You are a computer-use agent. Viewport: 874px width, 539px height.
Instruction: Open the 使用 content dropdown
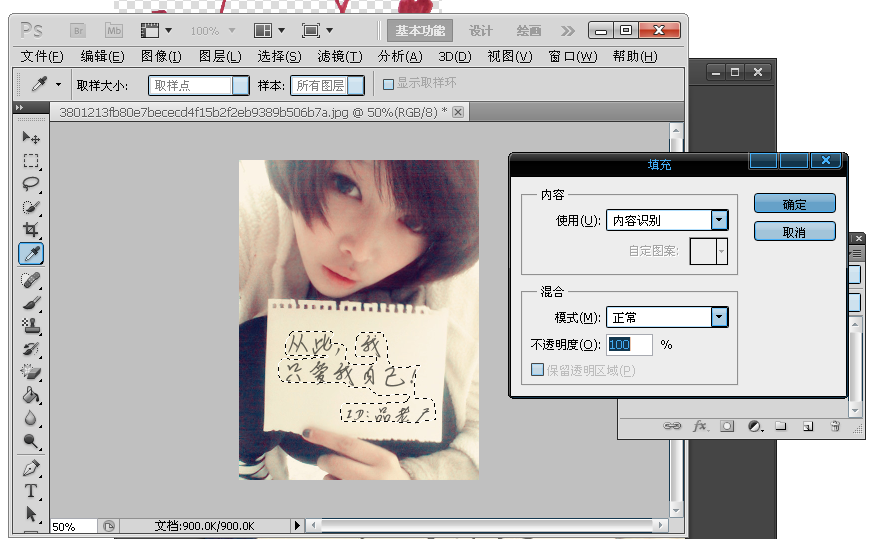[x=718, y=220]
